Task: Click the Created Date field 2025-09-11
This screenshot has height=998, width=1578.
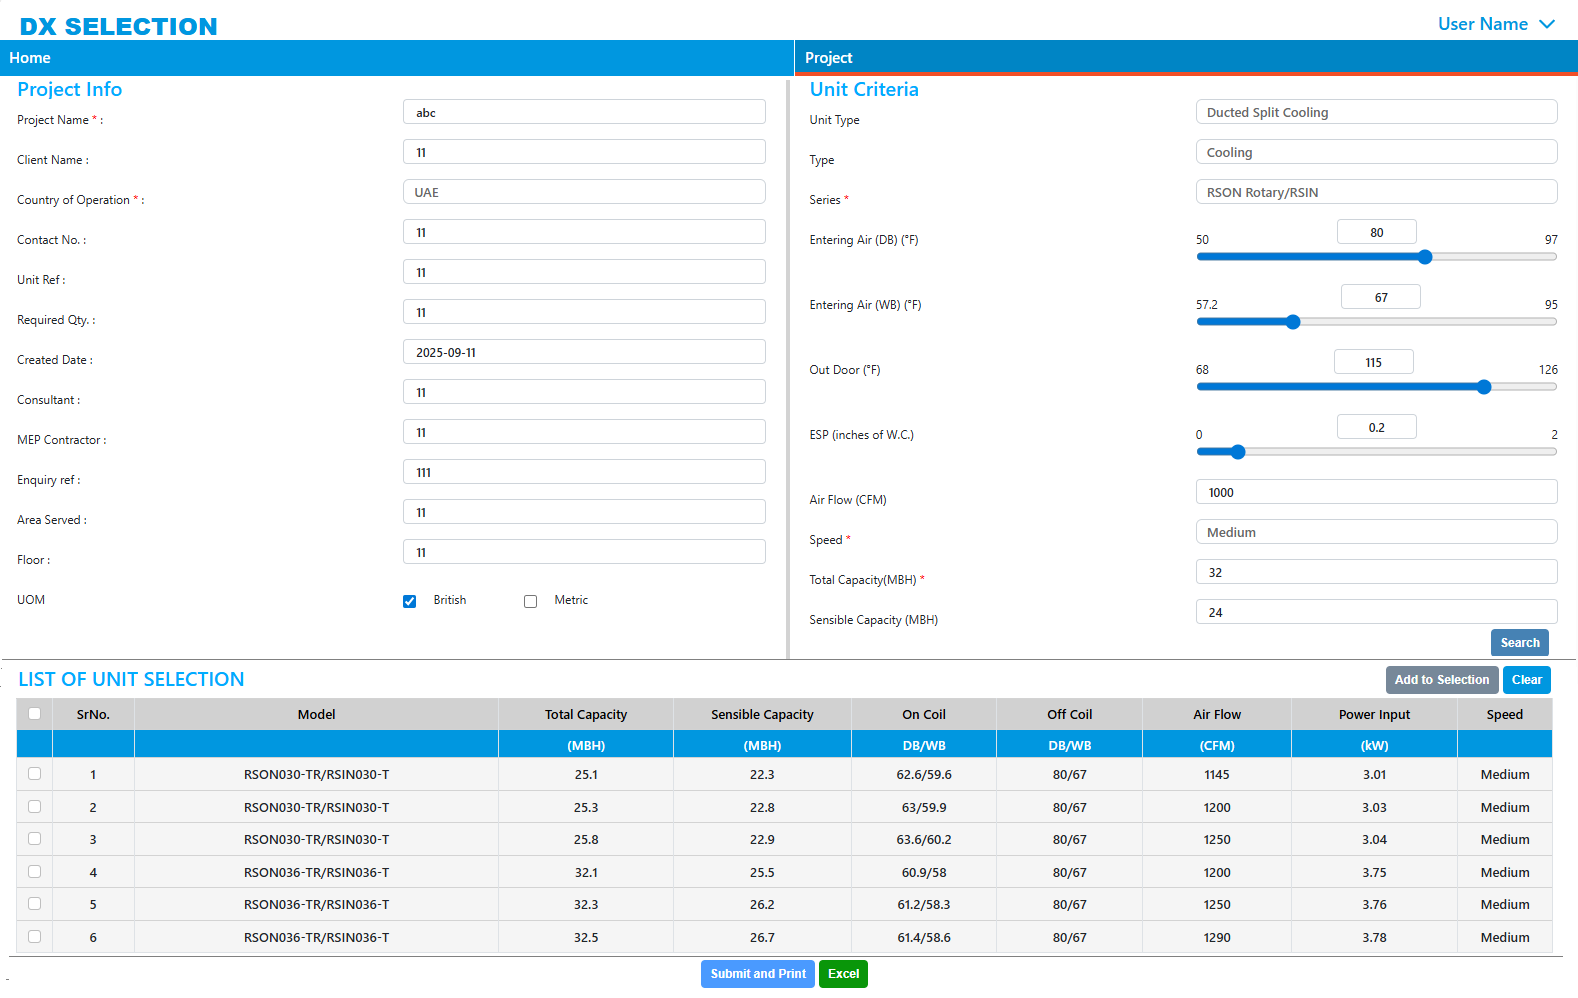Action: pos(584,352)
